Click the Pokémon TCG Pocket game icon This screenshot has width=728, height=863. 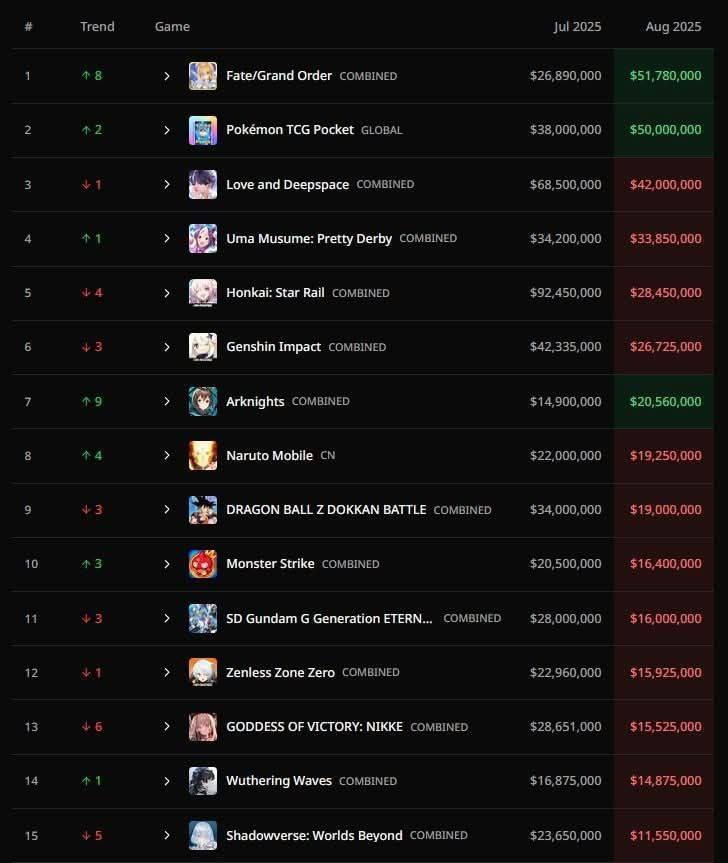[x=203, y=130]
